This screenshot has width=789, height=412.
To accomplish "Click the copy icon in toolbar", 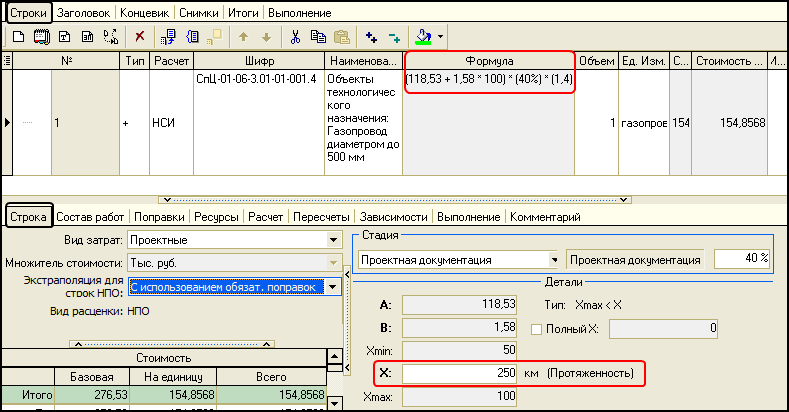I will (x=318, y=37).
